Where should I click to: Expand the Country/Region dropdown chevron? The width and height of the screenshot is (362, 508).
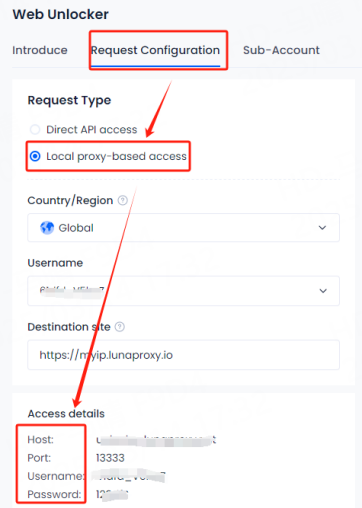pos(322,228)
